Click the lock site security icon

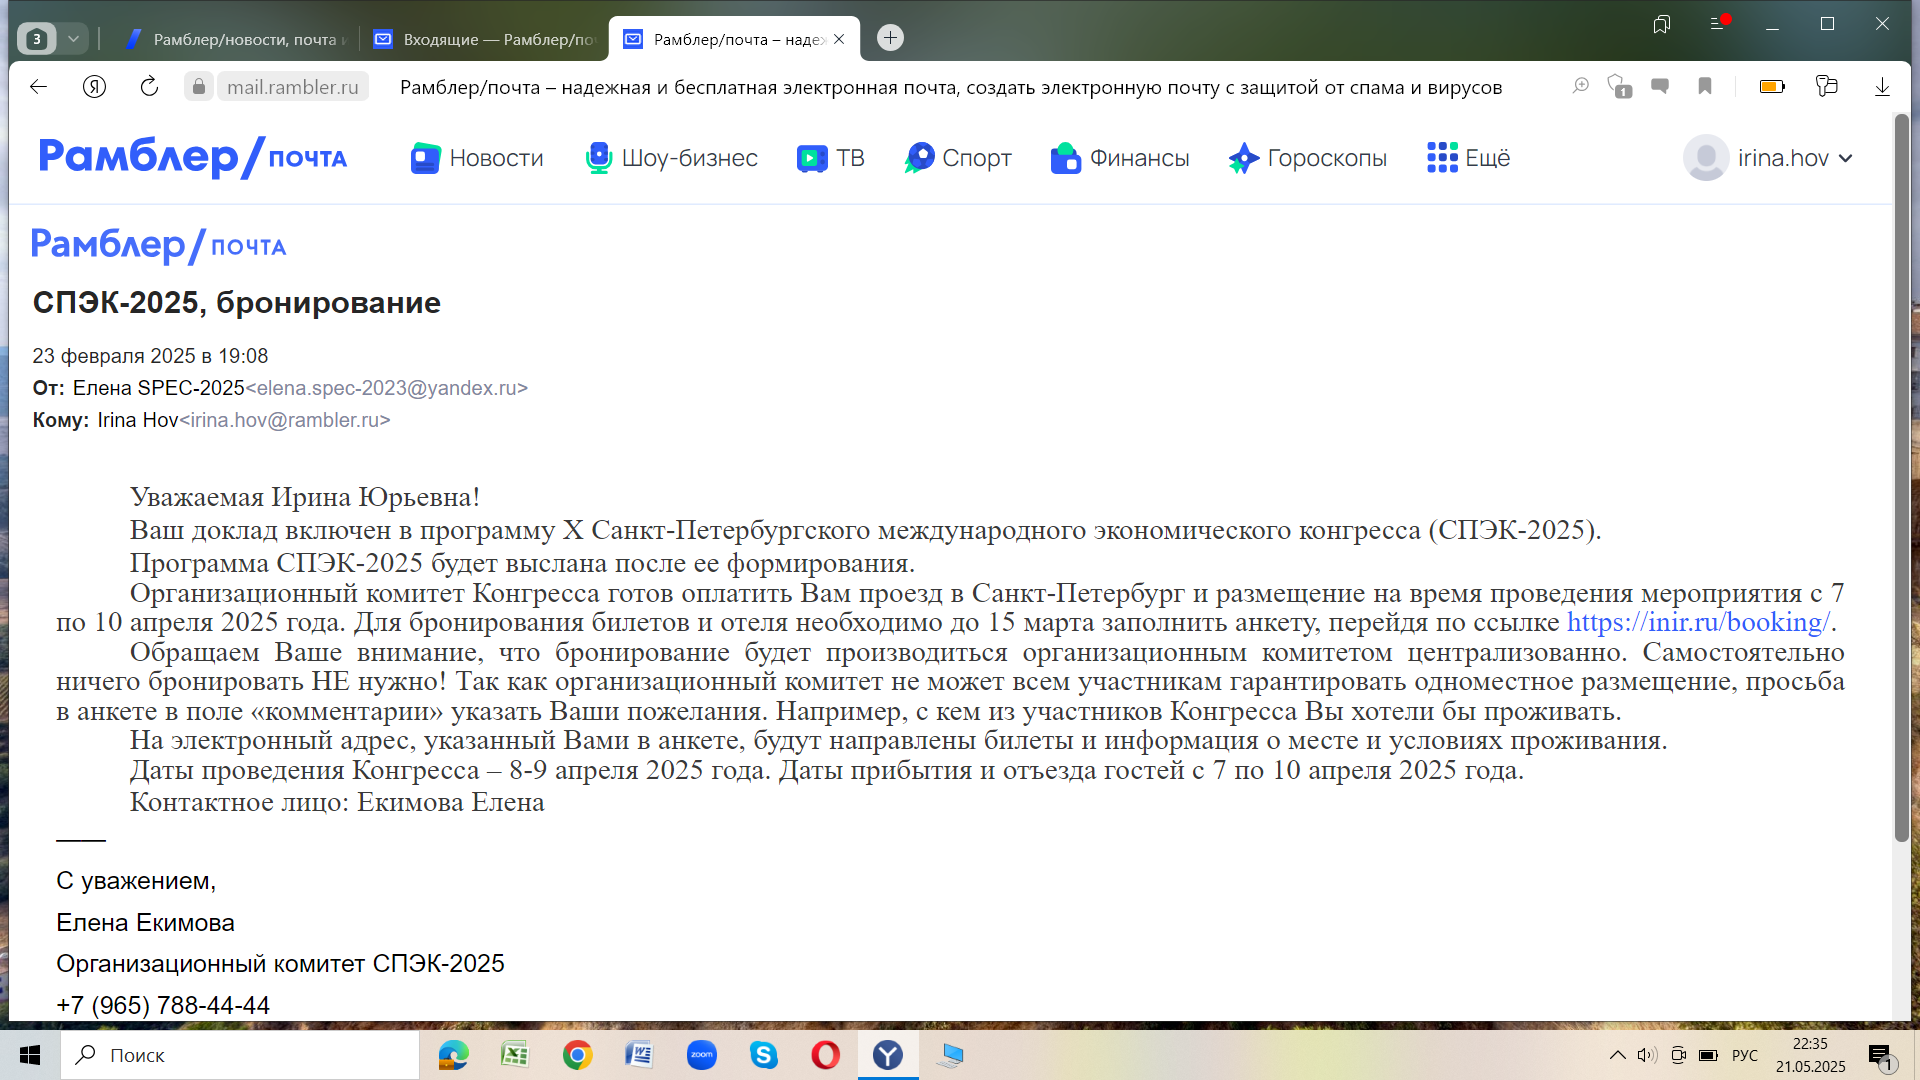pyautogui.click(x=199, y=87)
